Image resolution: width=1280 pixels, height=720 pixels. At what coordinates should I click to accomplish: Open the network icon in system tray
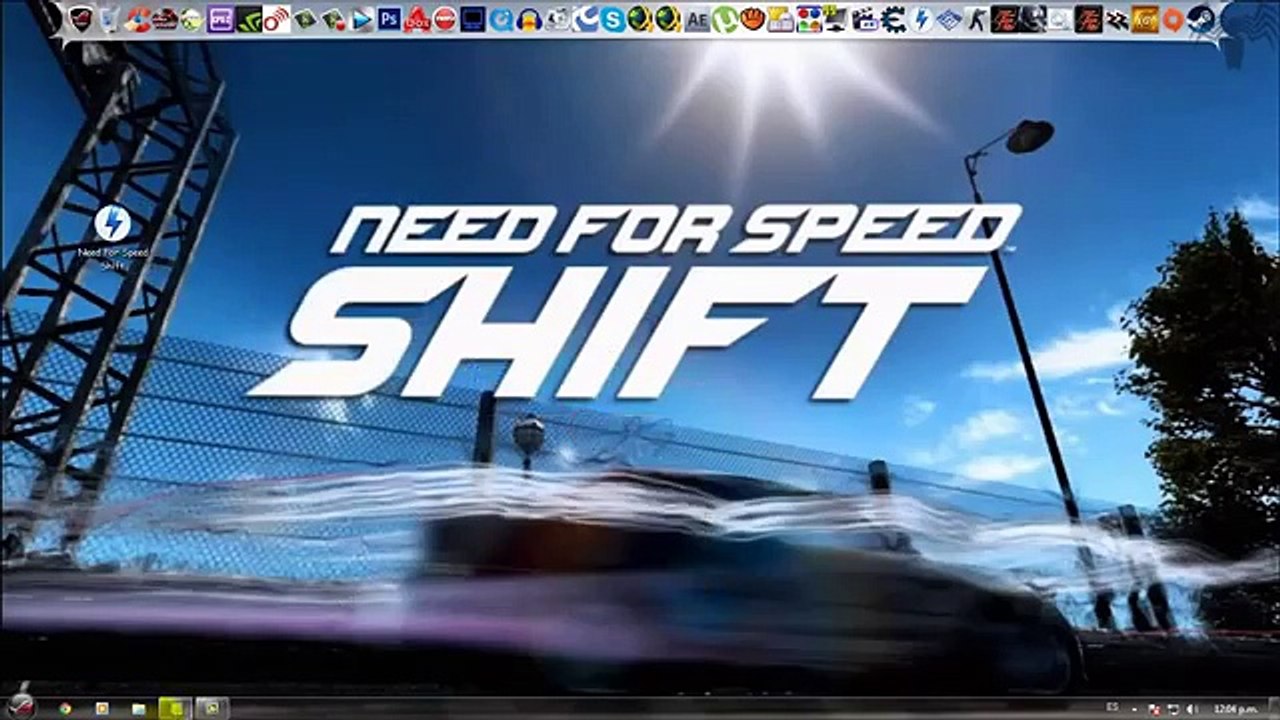click(x=1175, y=709)
